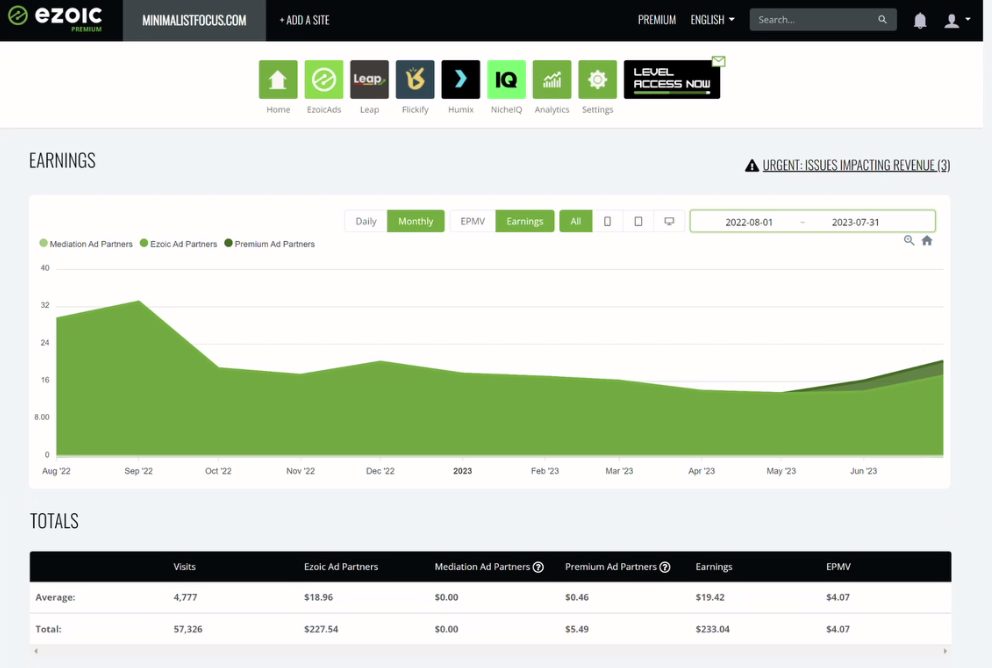
Task: Click the Level Access Now banner
Action: pyautogui.click(x=671, y=80)
